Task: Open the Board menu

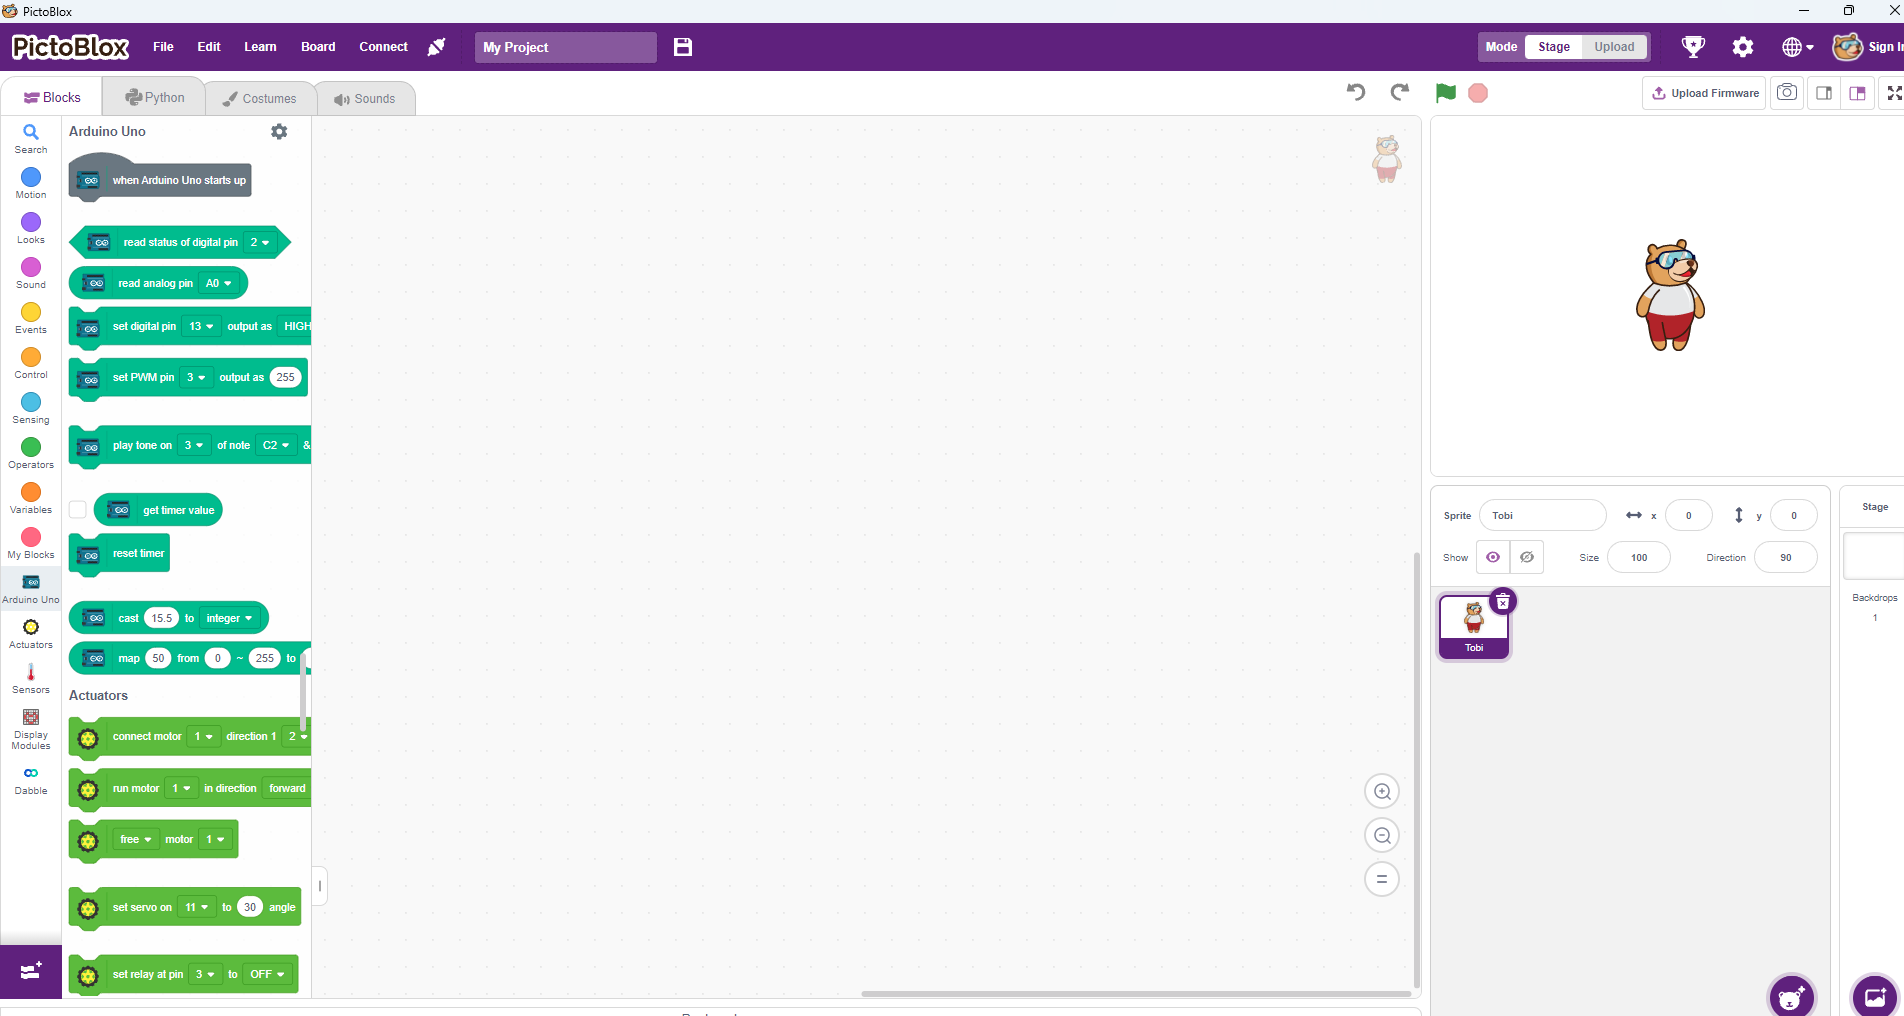Action: pos(318,47)
